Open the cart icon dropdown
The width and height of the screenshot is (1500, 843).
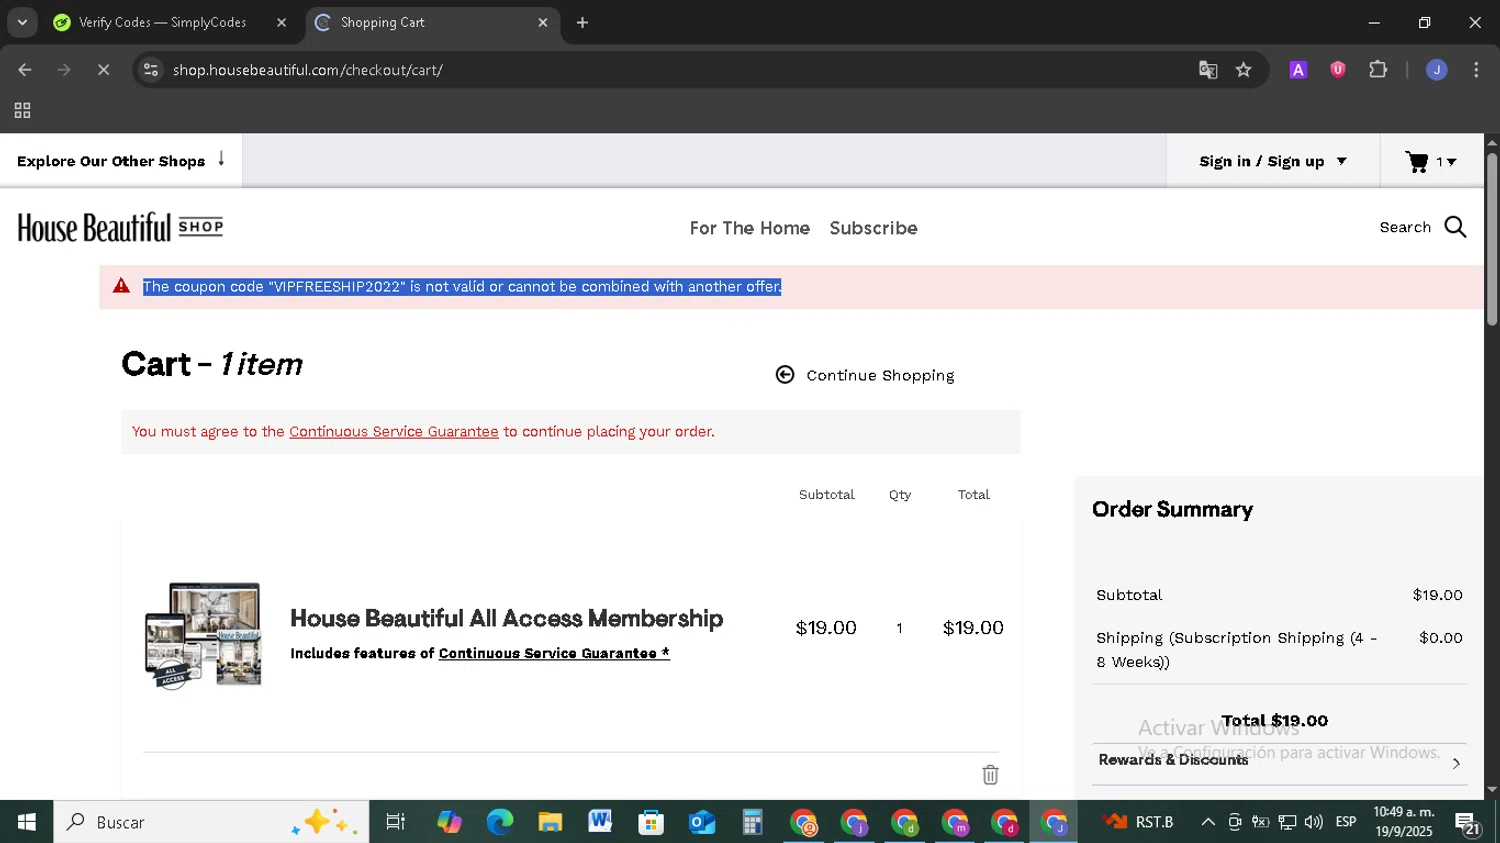coord(1431,161)
